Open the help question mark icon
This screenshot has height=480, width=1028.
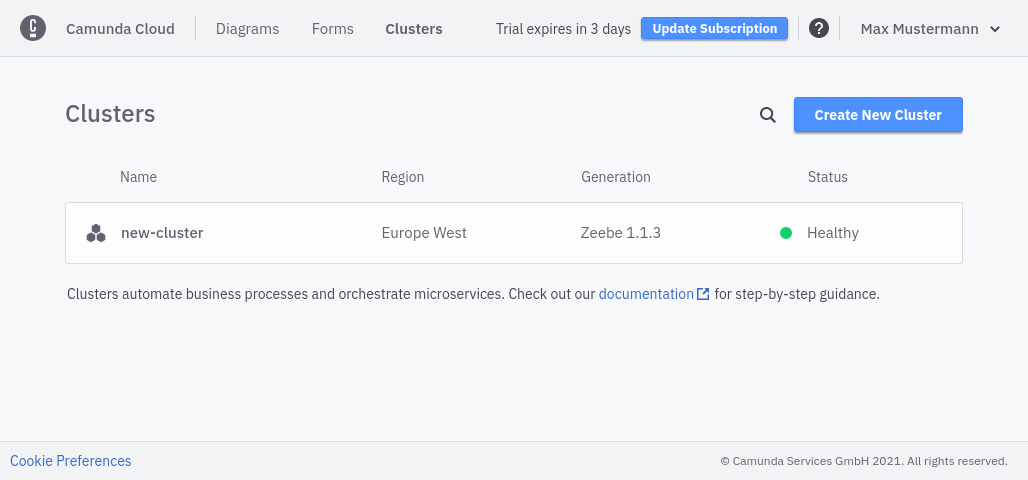(x=818, y=29)
